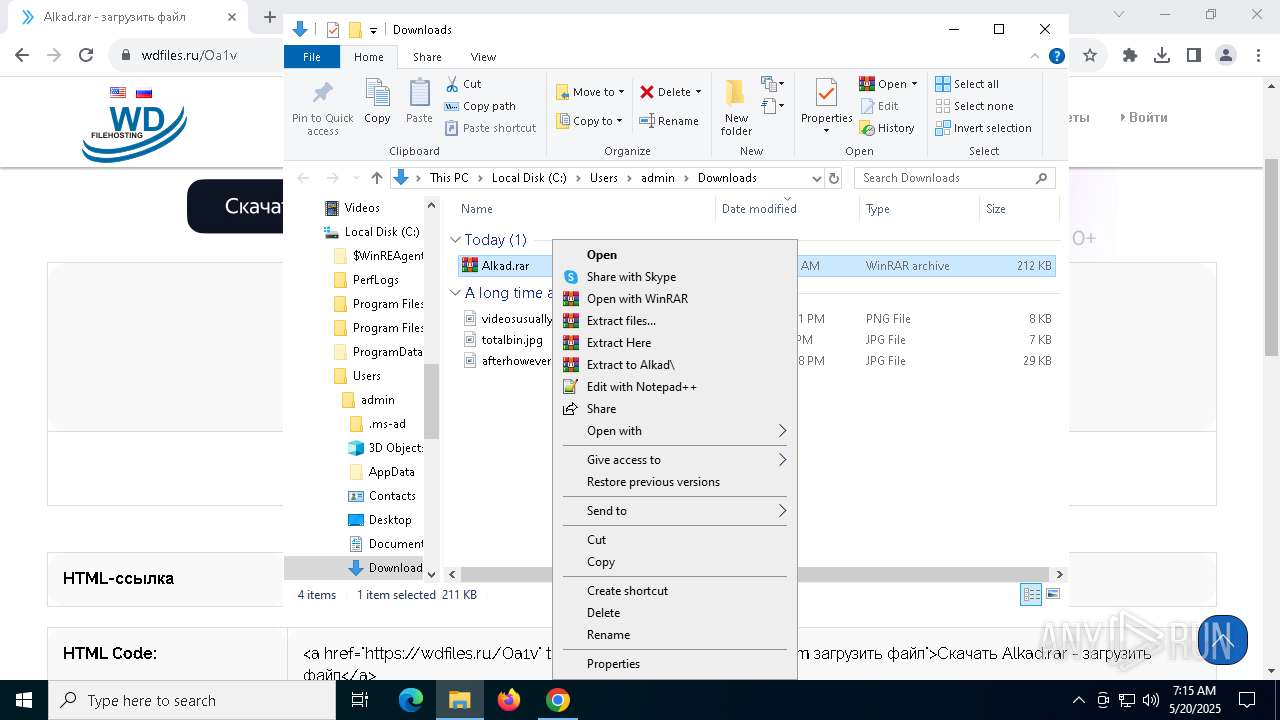Open Contacts in navigation tree
Viewport: 1280px width, 720px height.
(391, 496)
